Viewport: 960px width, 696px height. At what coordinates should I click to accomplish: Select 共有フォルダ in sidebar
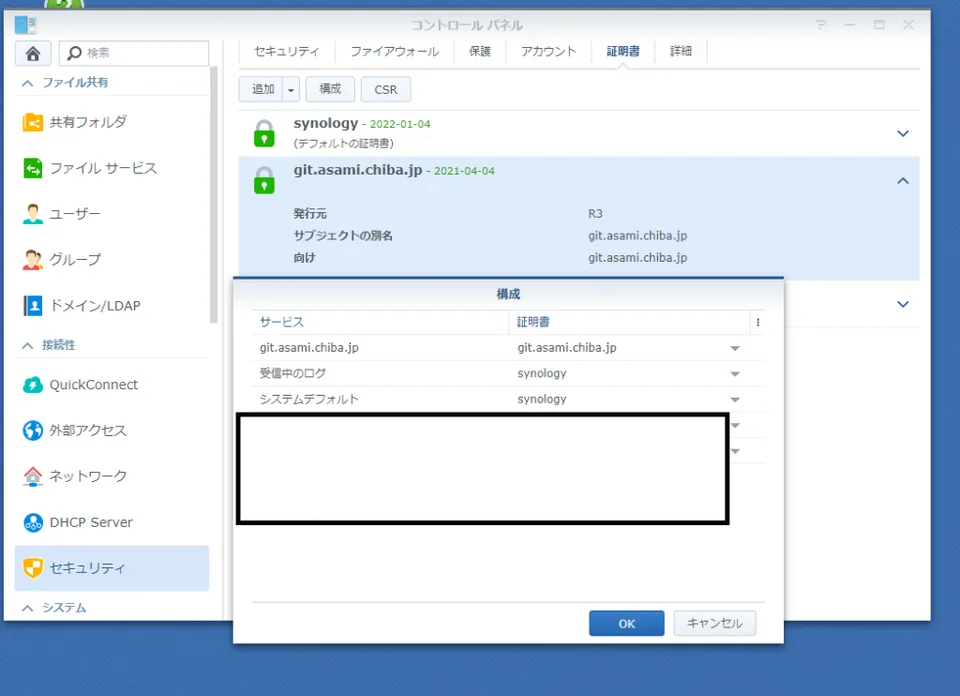88,122
